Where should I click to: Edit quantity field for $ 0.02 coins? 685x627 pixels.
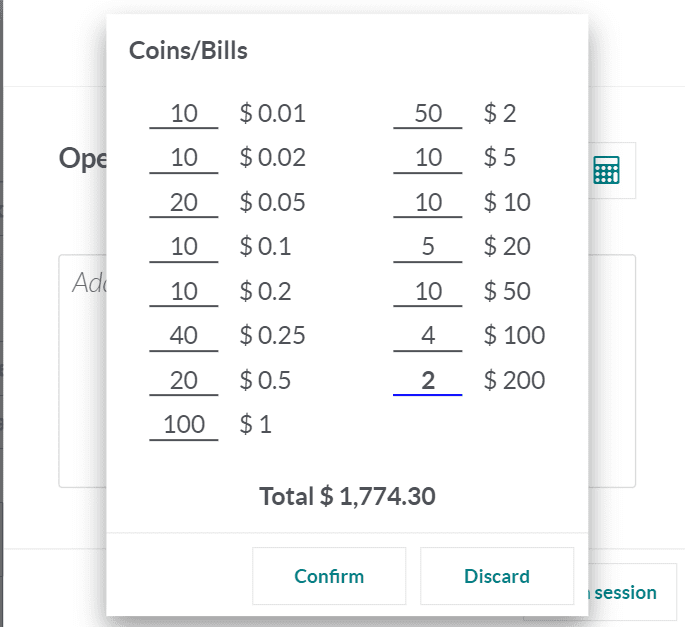[x=184, y=158]
